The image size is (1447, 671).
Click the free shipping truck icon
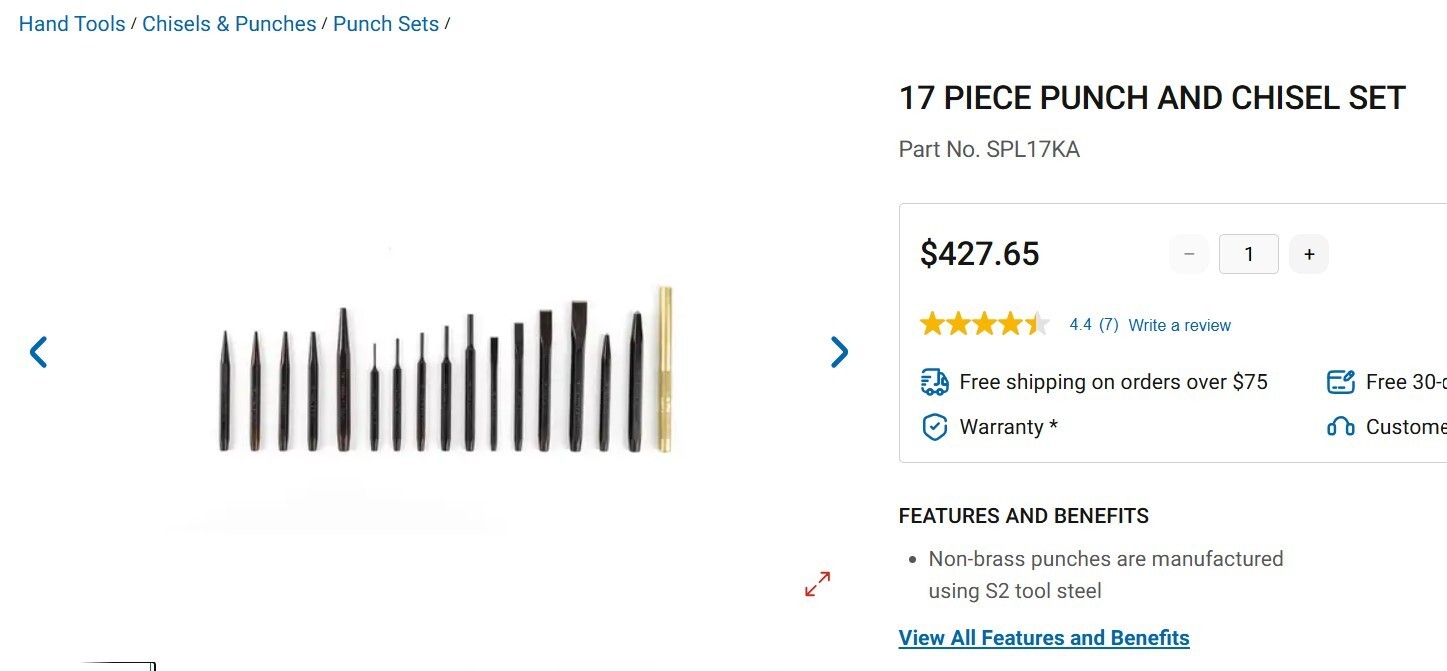[934, 382]
